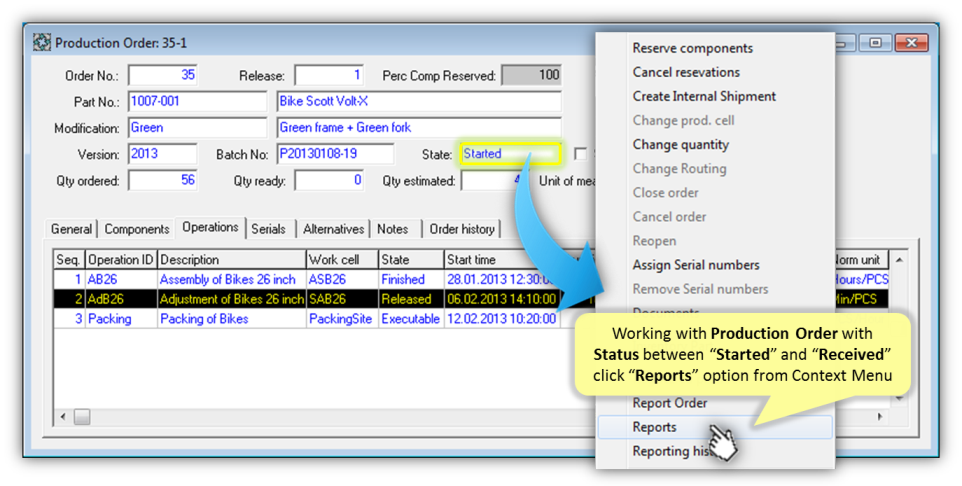Click the Production Order window title icon
The width and height of the screenshot is (962, 486).
point(42,43)
